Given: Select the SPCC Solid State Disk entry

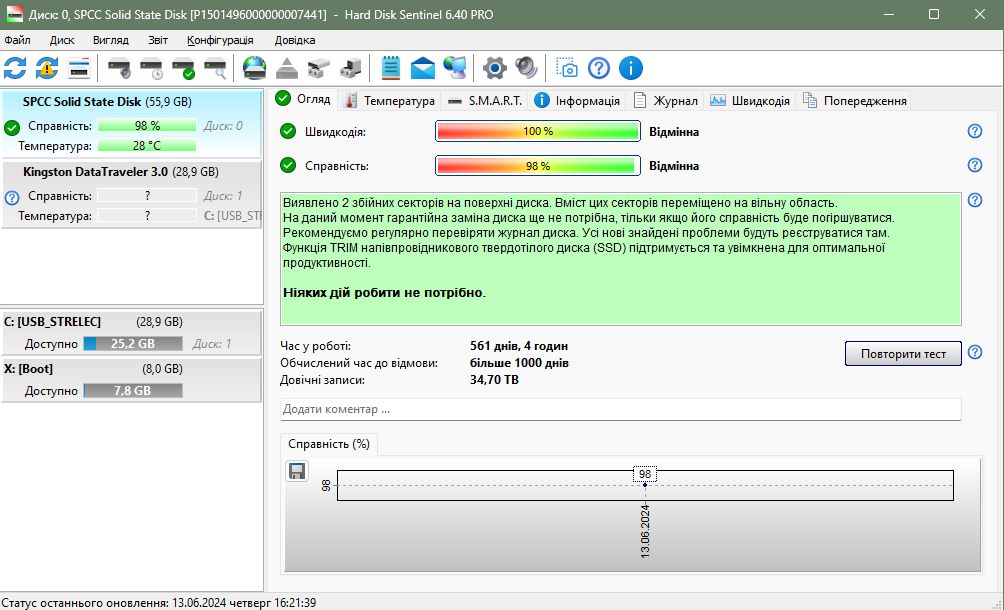Looking at the screenshot, I should pyautogui.click(x=131, y=124).
